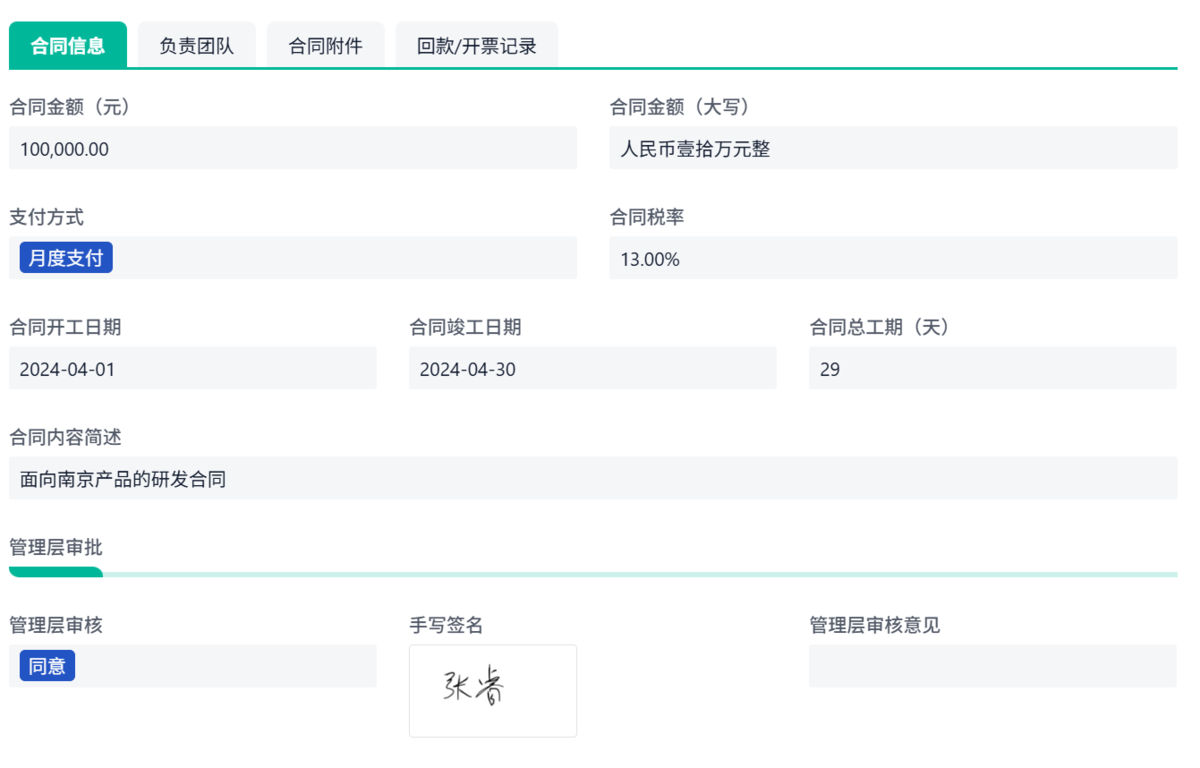Focus the 合同金额（大写） field

pos(893,149)
